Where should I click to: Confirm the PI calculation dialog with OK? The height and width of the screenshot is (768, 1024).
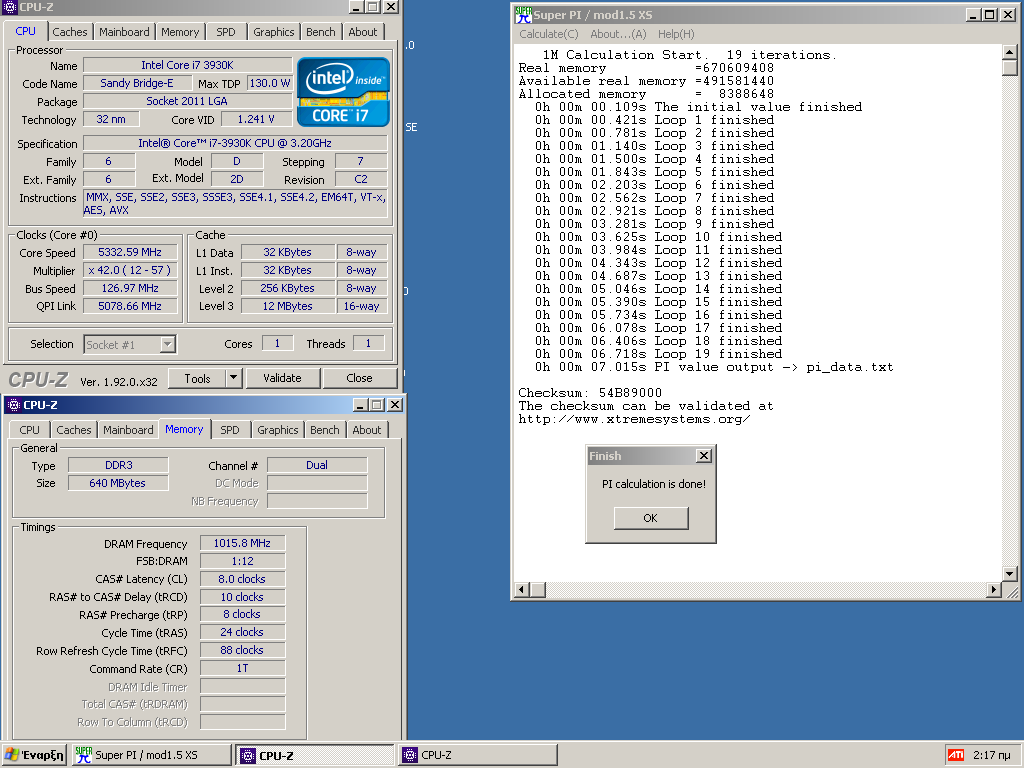(650, 518)
